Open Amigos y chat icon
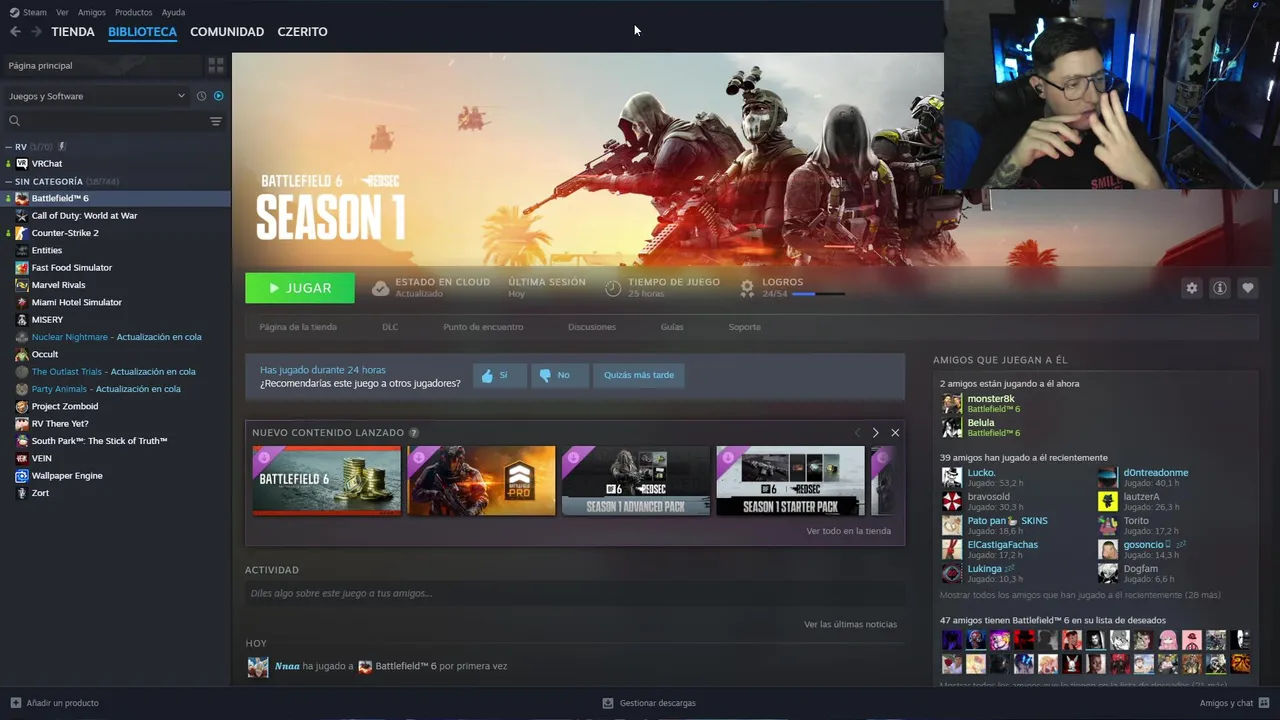The image size is (1280, 720). tap(1264, 703)
